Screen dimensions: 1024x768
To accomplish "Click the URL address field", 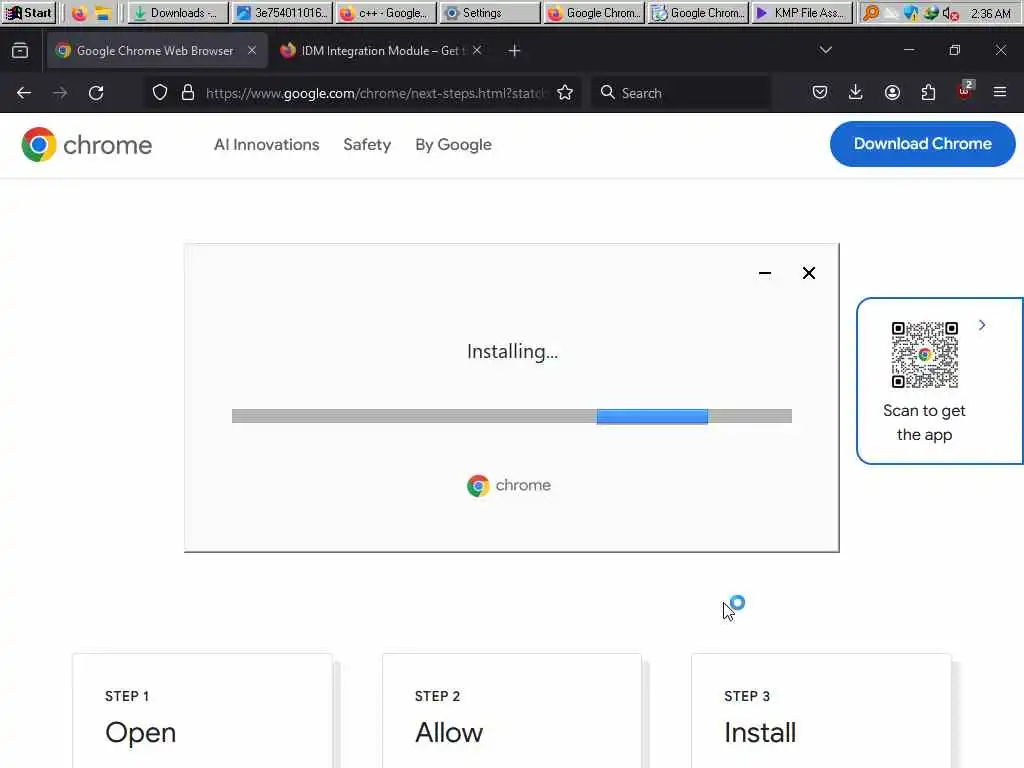I will [x=376, y=93].
